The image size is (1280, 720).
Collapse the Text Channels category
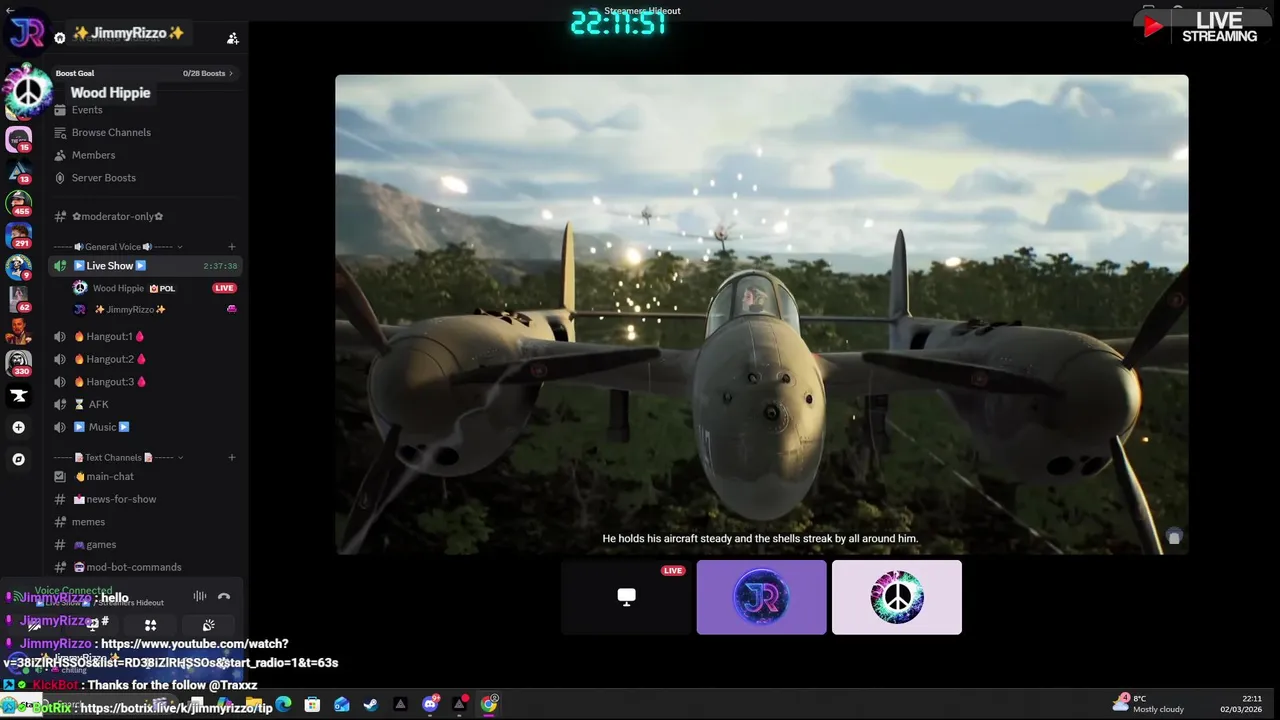(x=114, y=458)
